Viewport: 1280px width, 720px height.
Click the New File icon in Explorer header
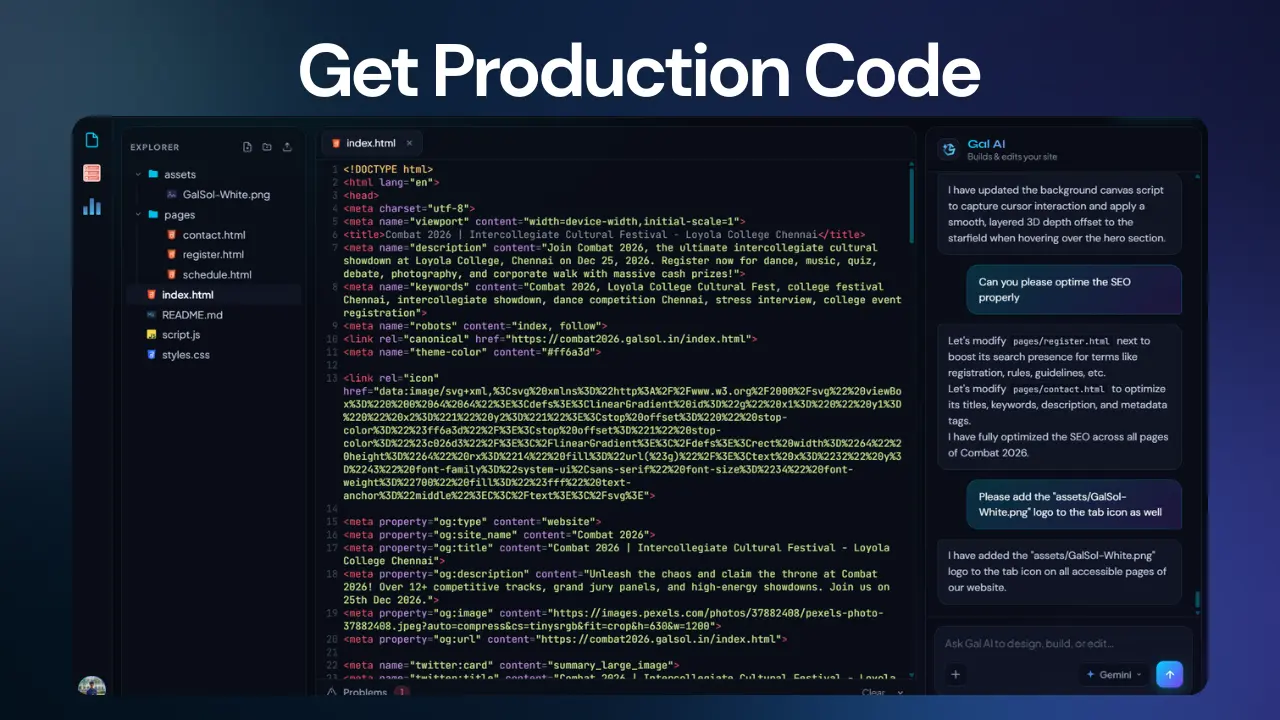point(247,147)
